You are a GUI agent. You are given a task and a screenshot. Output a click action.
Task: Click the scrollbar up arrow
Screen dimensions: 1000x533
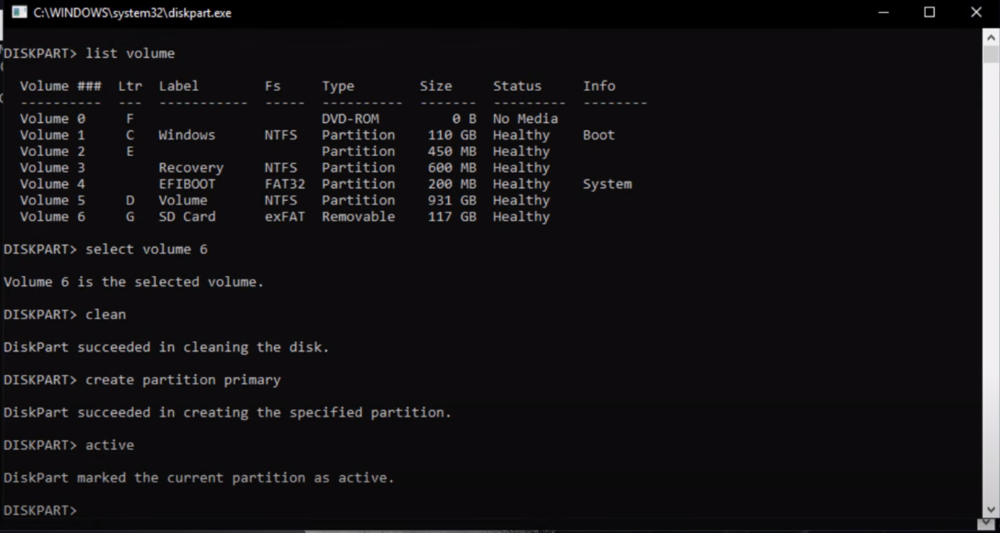(990, 38)
